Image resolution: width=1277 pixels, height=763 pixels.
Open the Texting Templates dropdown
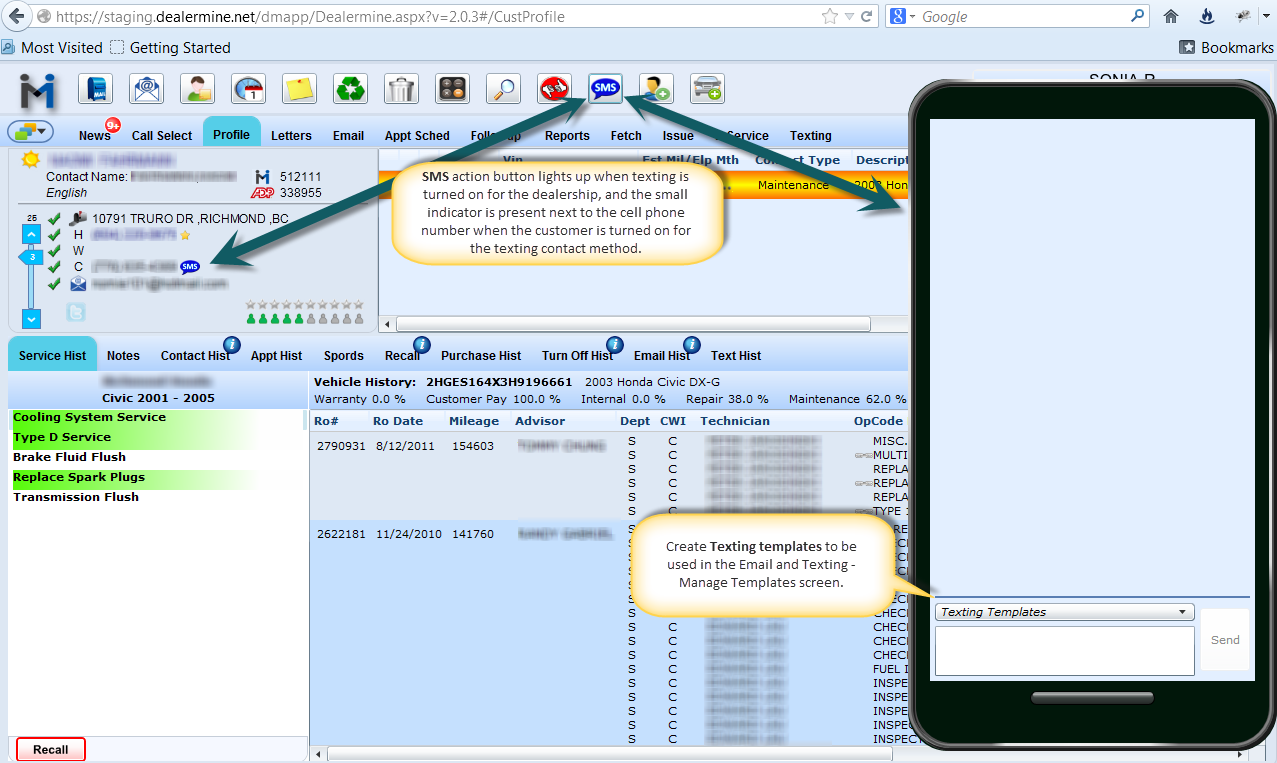click(1064, 612)
